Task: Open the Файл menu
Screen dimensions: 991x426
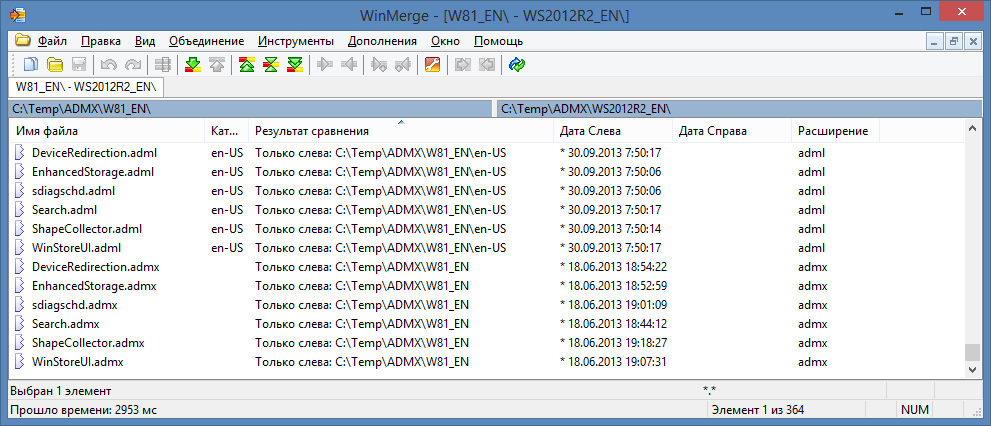Action: click(x=52, y=41)
